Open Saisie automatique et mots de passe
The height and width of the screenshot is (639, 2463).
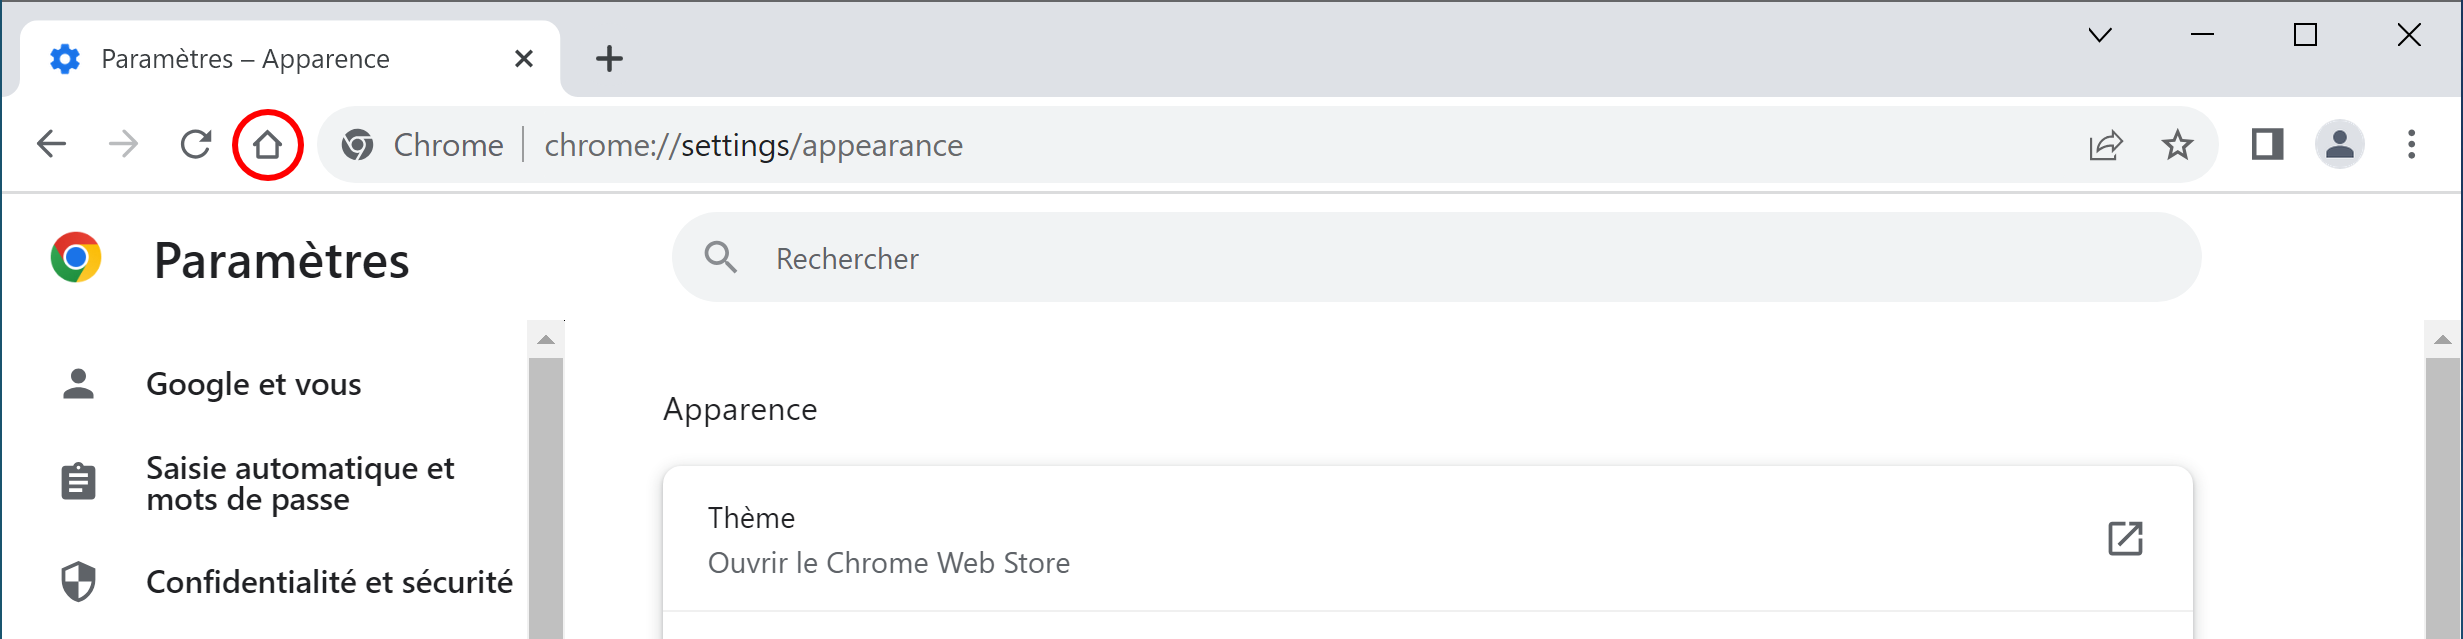coord(300,483)
